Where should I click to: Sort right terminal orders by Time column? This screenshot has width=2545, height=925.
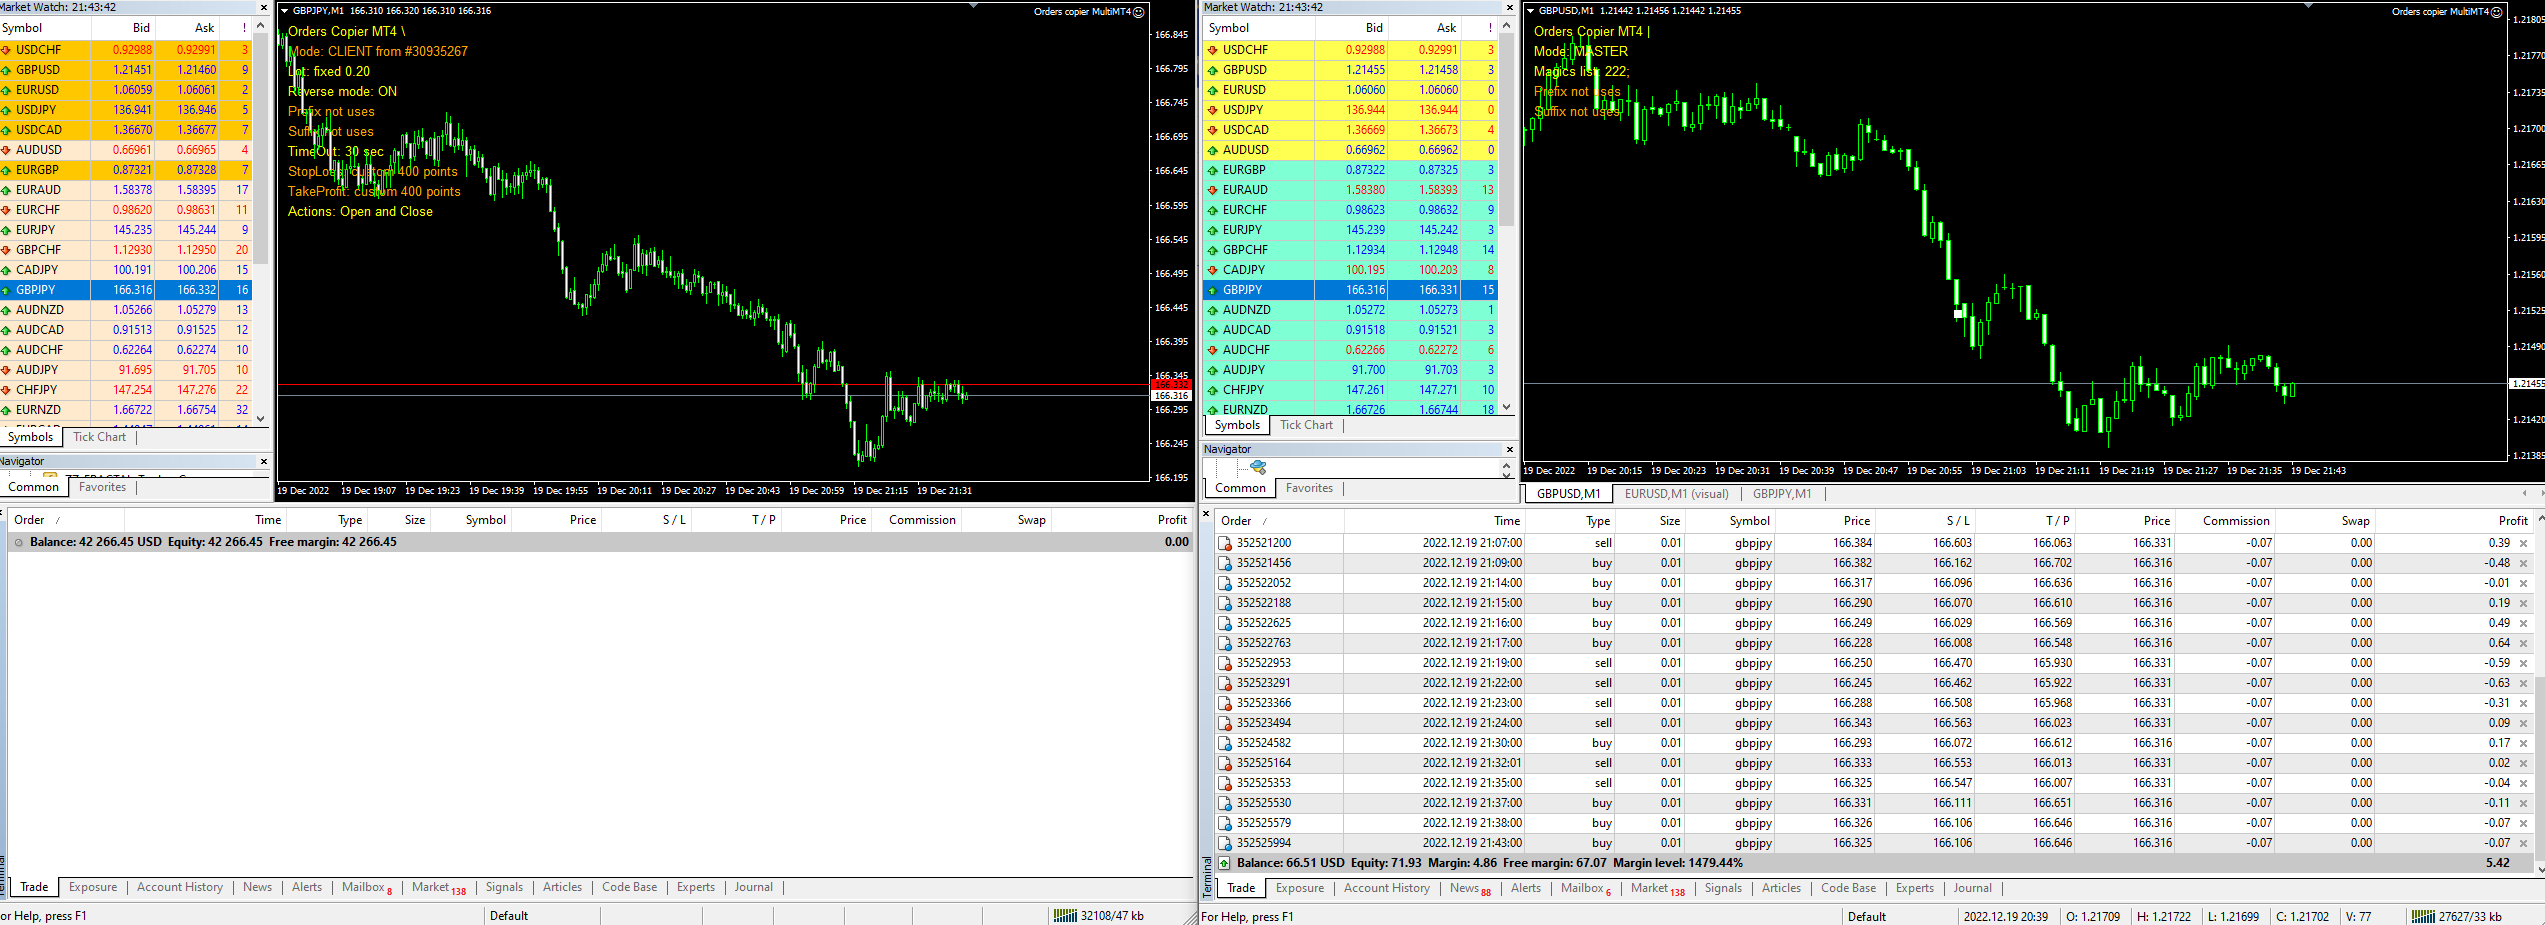pos(1434,521)
